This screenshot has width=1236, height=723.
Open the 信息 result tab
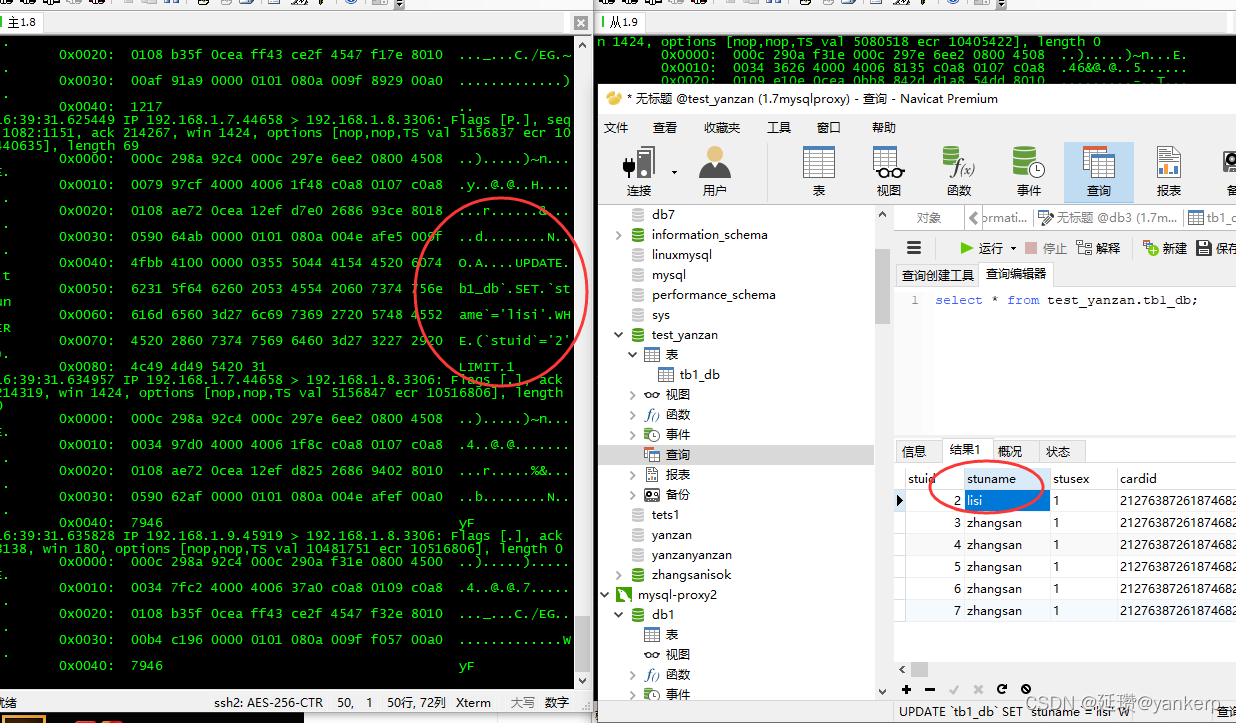coord(914,452)
